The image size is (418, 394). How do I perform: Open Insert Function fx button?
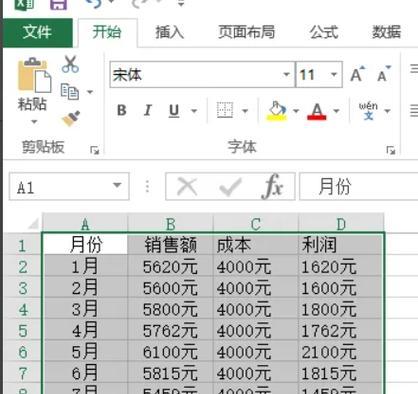point(272,186)
